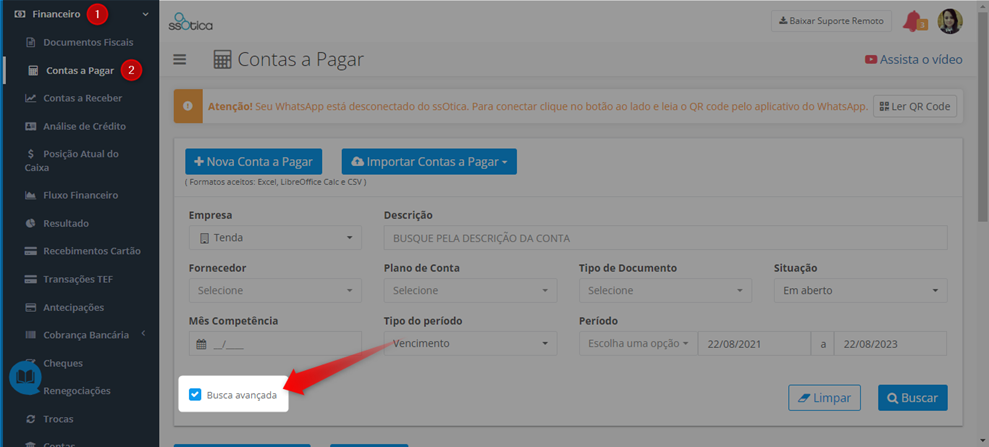This screenshot has height=447, width=989.
Task: Open the Empresa dropdown showing Tenda
Action: point(275,238)
